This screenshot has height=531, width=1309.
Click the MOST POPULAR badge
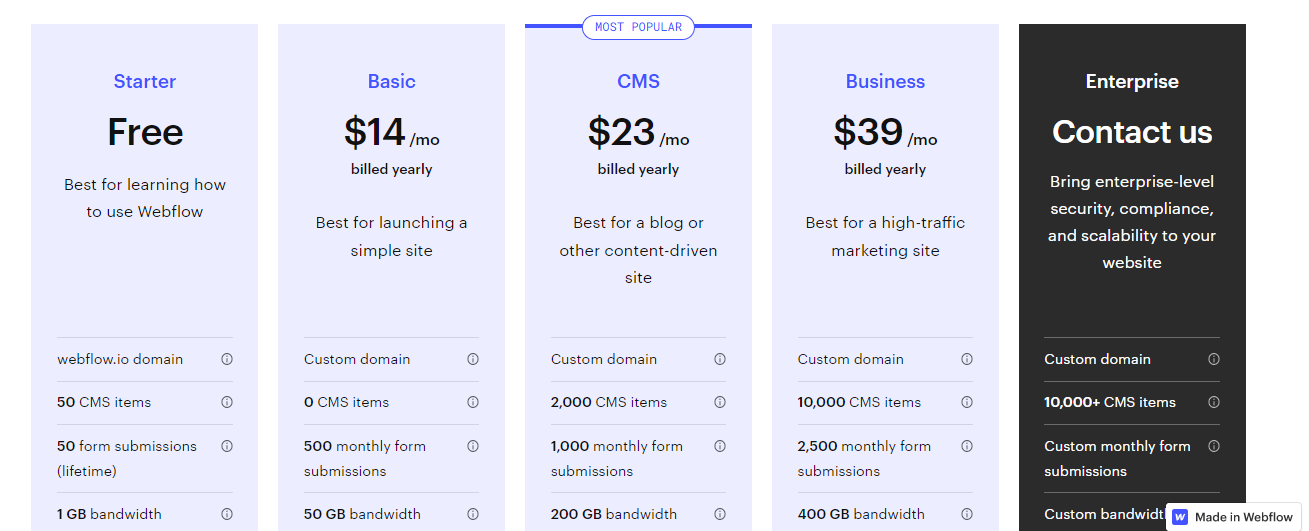[638, 27]
